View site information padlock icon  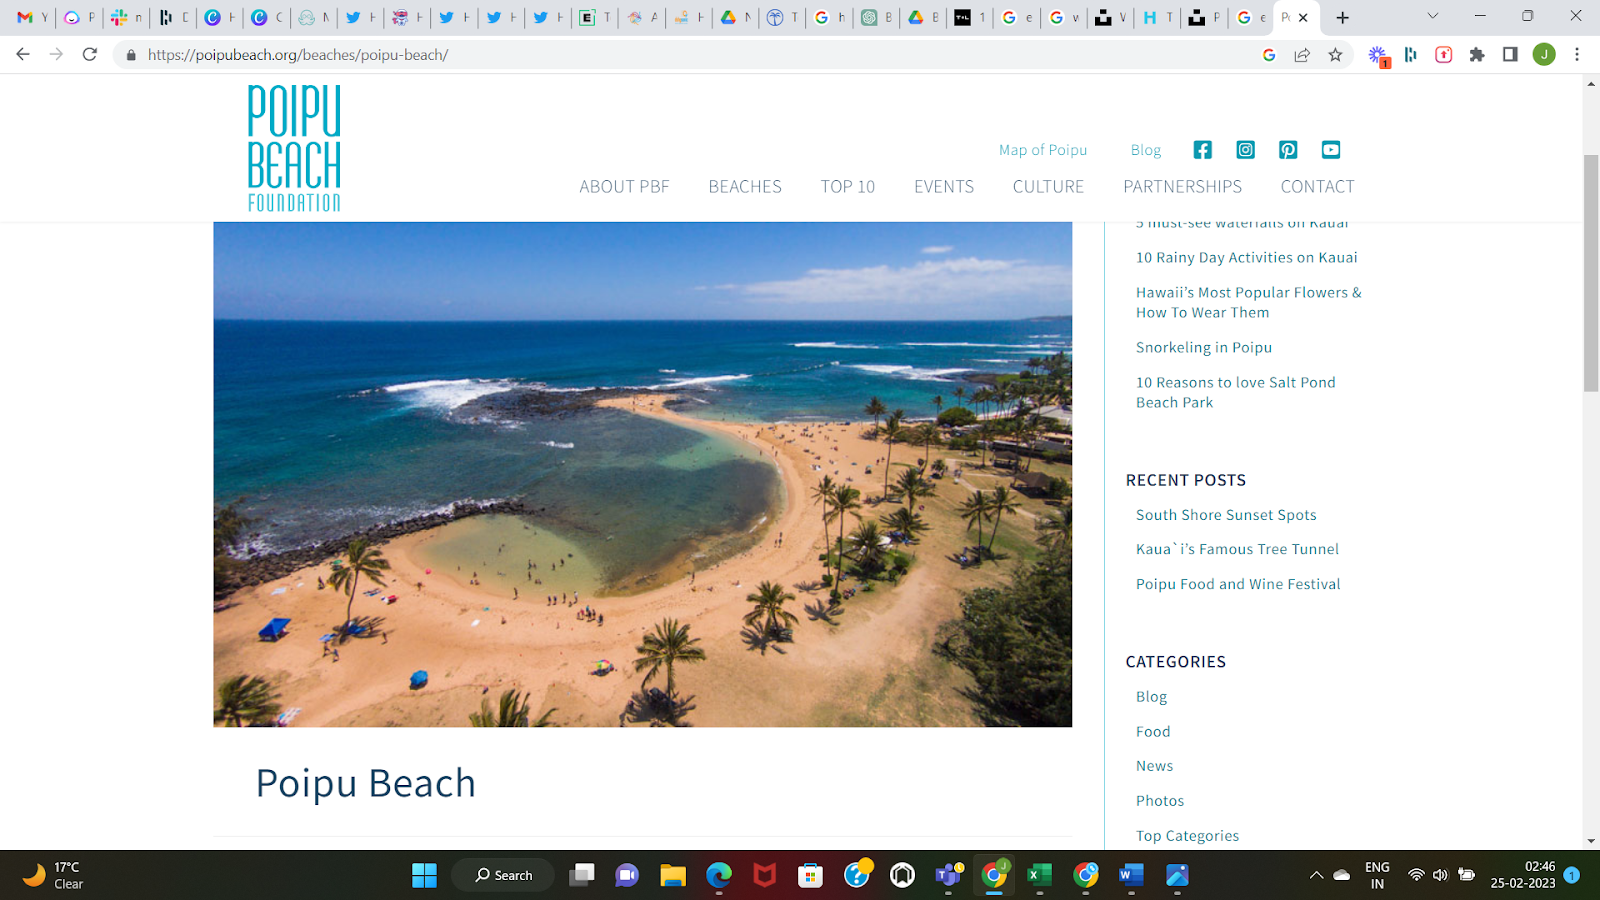point(130,55)
